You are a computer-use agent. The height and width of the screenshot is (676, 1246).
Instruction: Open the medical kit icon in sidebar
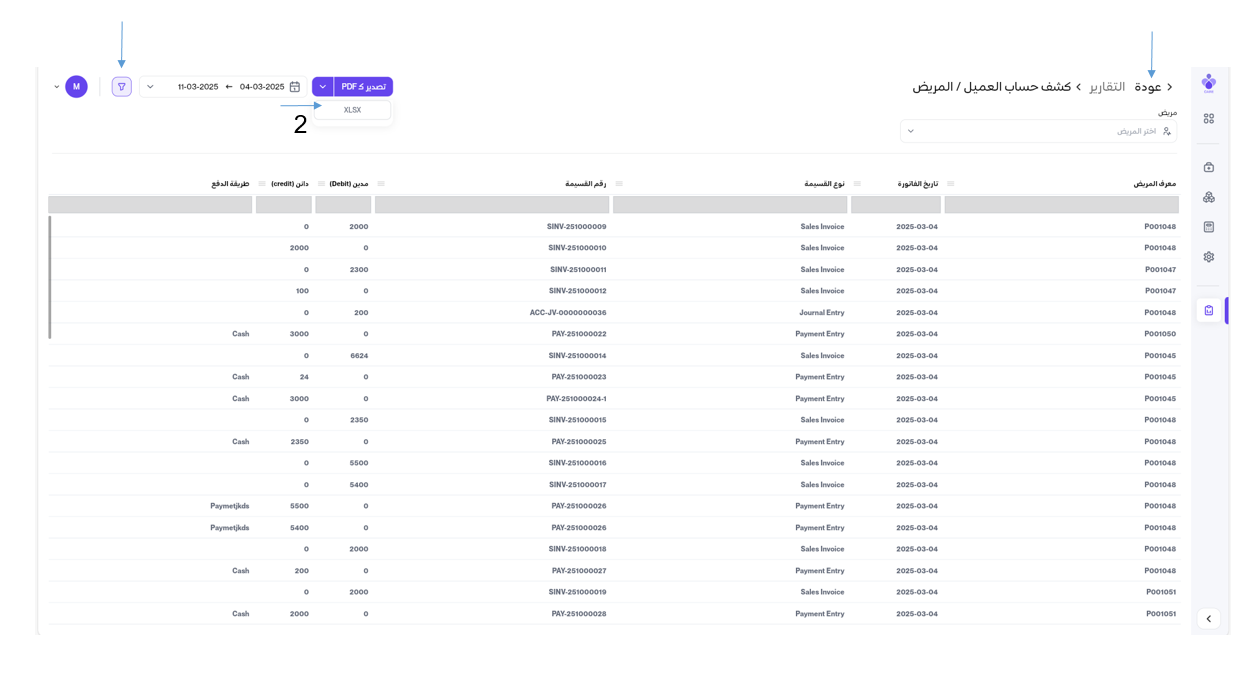pyautogui.click(x=1208, y=167)
